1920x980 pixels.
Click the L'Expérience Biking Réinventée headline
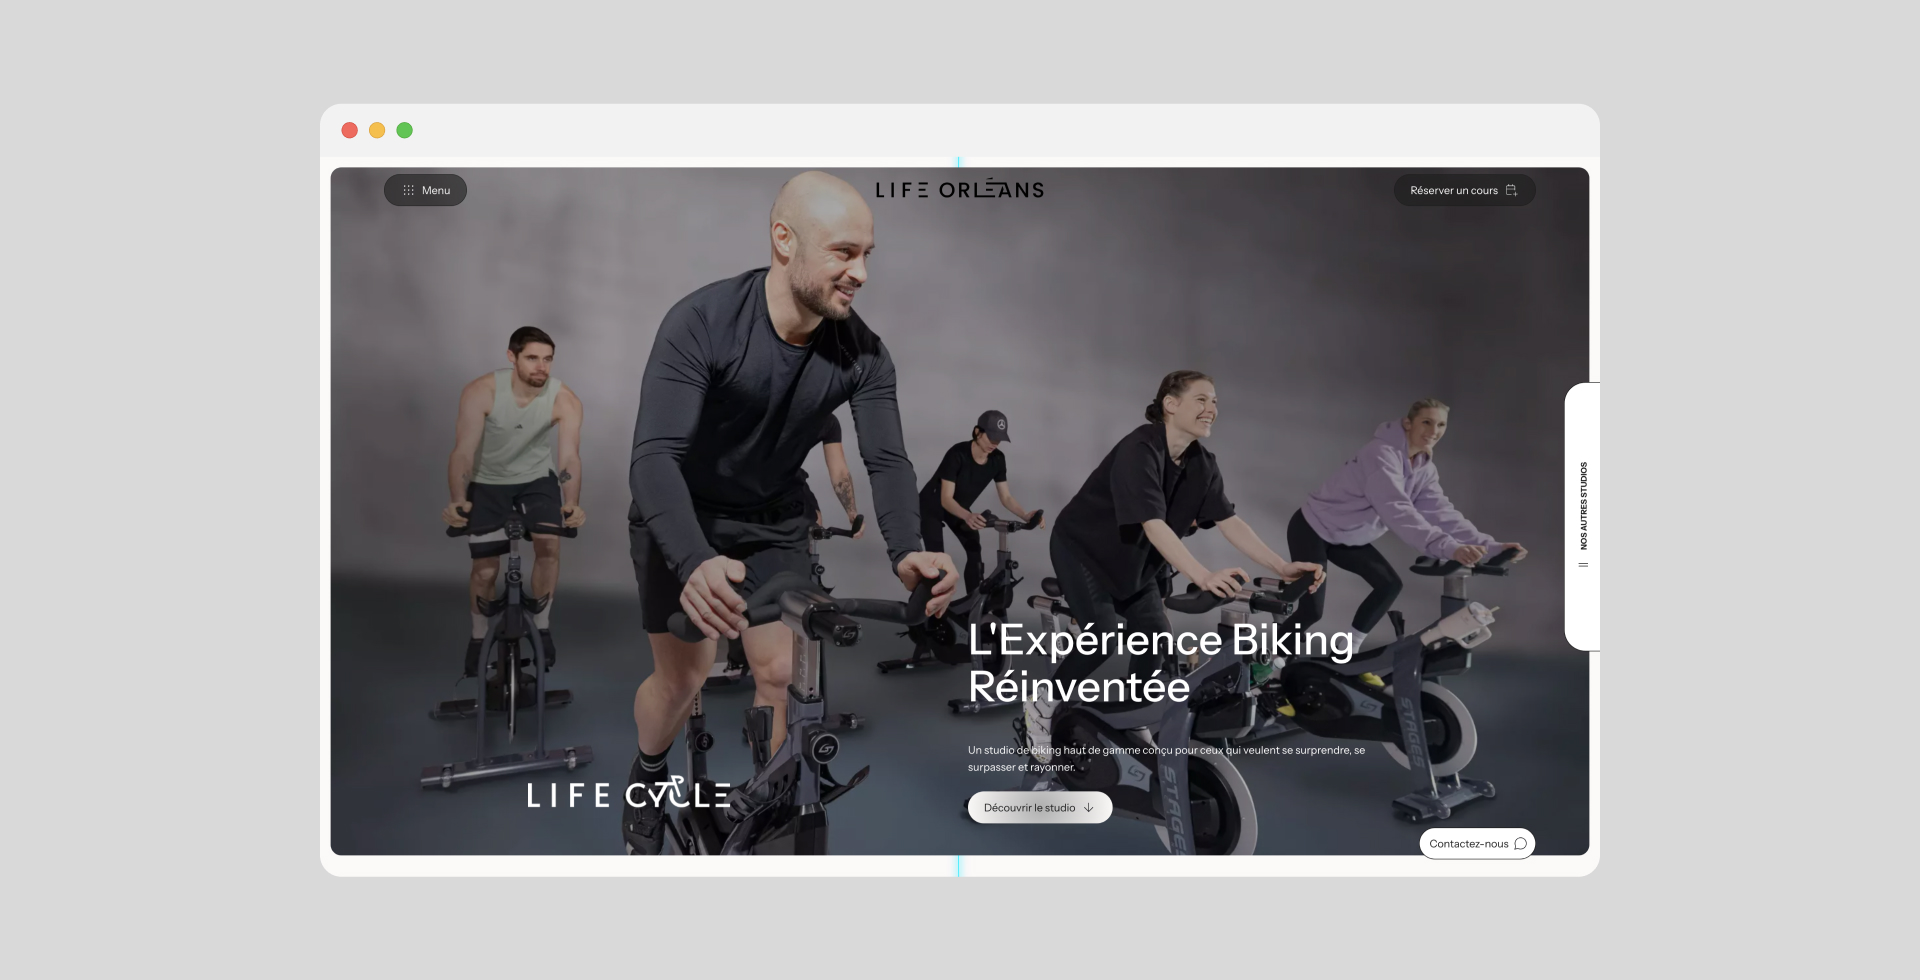point(1161,663)
